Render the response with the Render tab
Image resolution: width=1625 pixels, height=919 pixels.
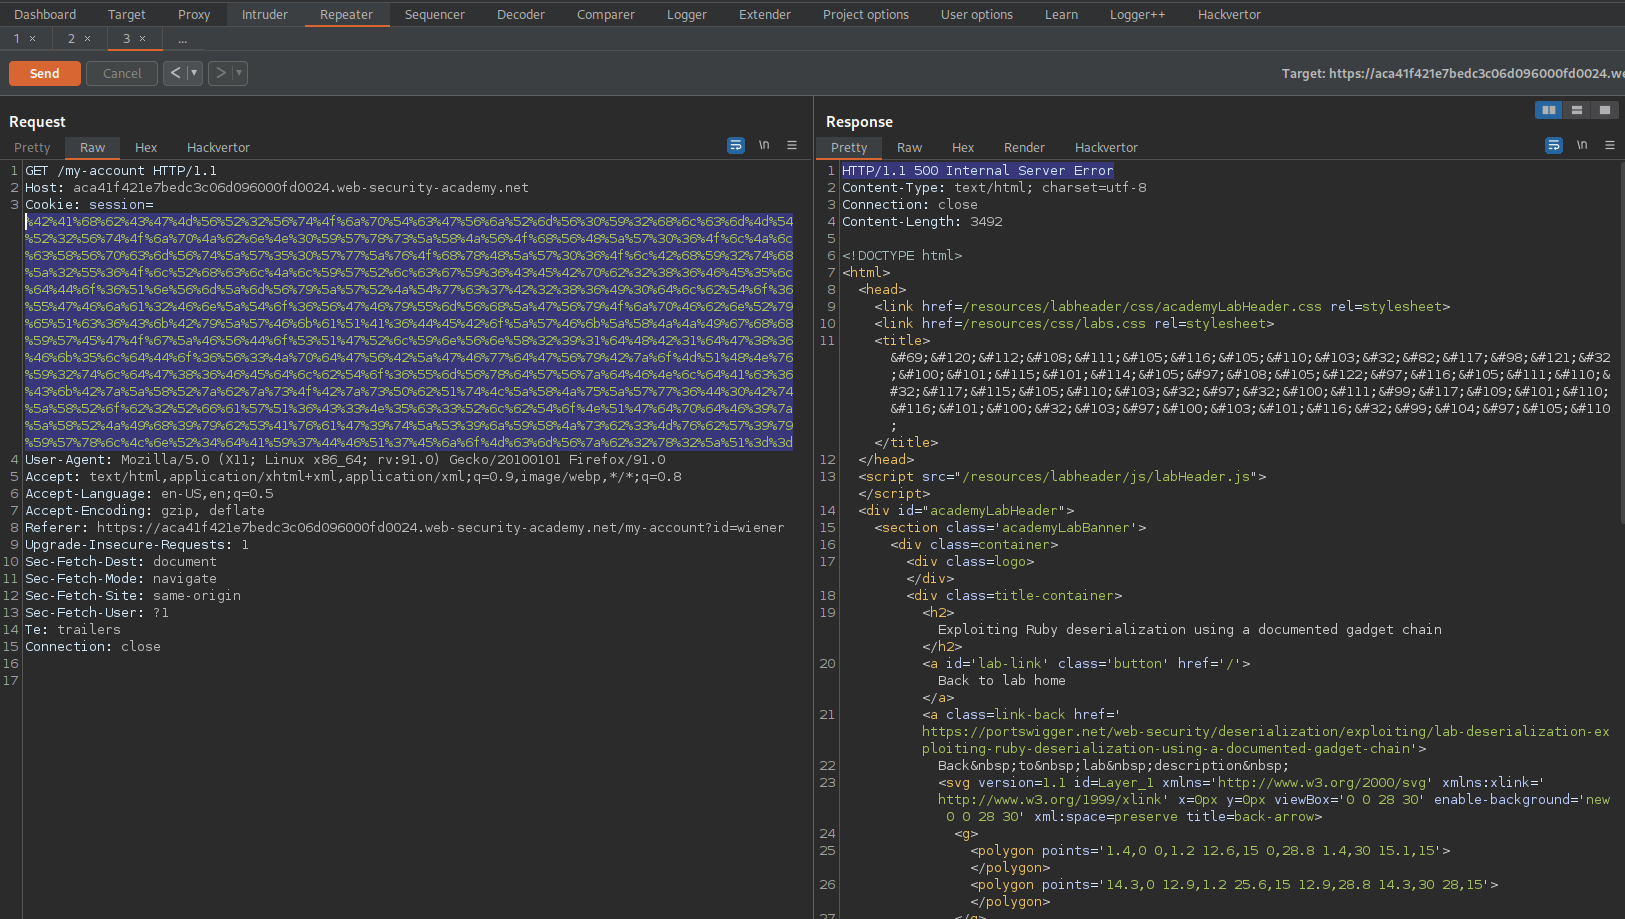[x=1024, y=147]
